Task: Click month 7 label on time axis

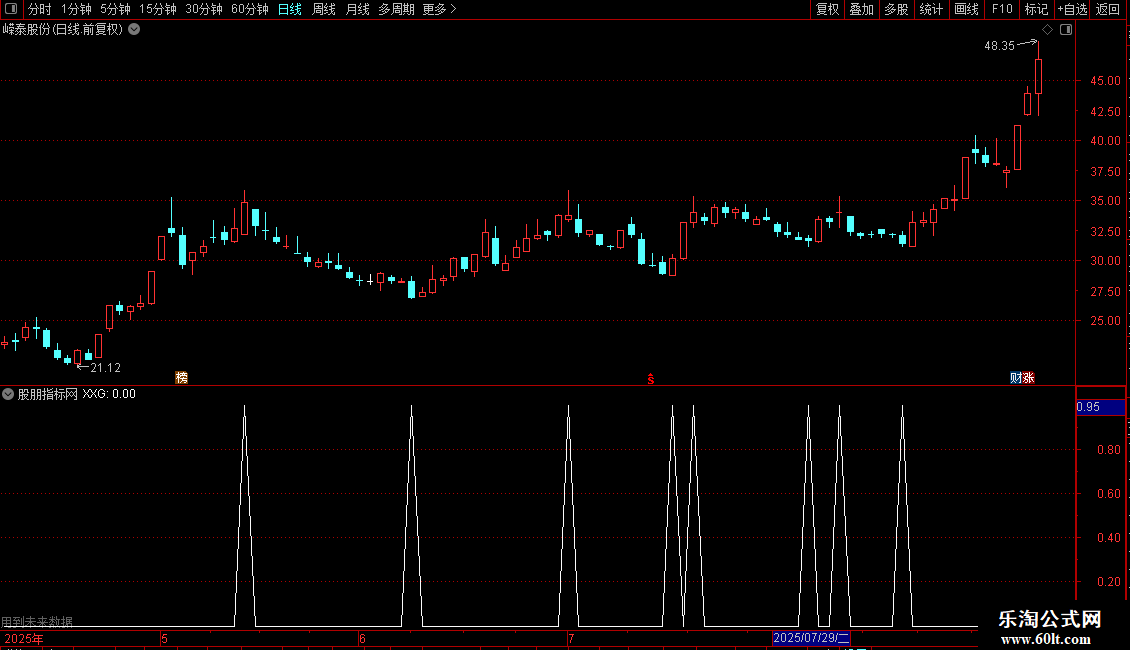Action: click(571, 638)
